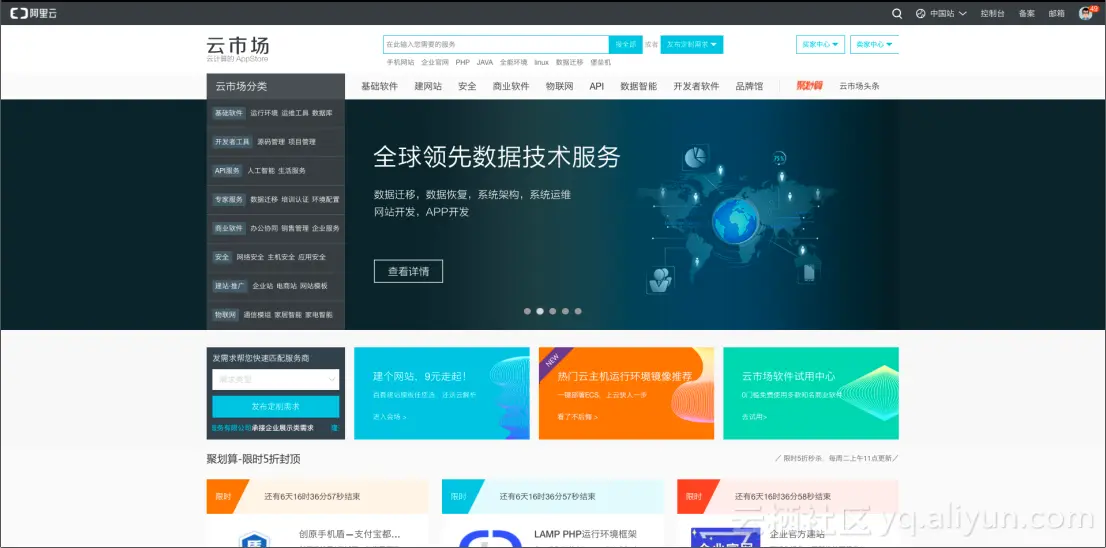Click 电商站 subcategory in sidebar
This screenshot has height=548, width=1106.
tap(286, 286)
